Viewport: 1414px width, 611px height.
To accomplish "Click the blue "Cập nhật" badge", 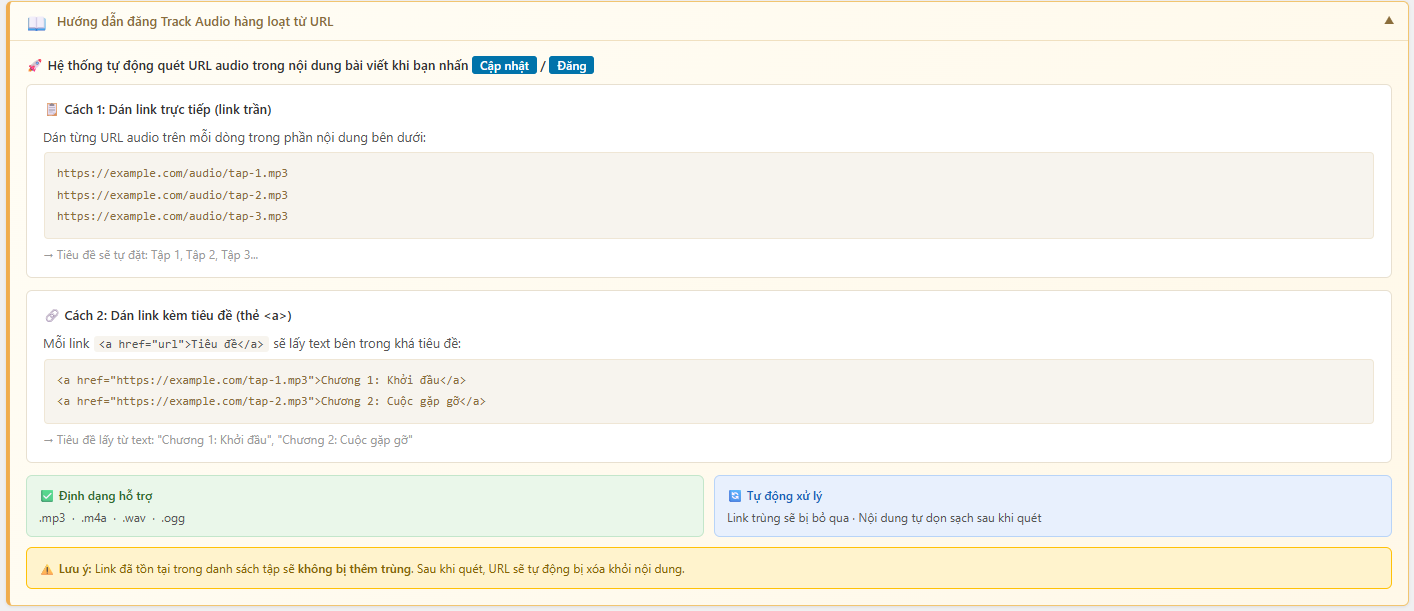I will coord(504,66).
